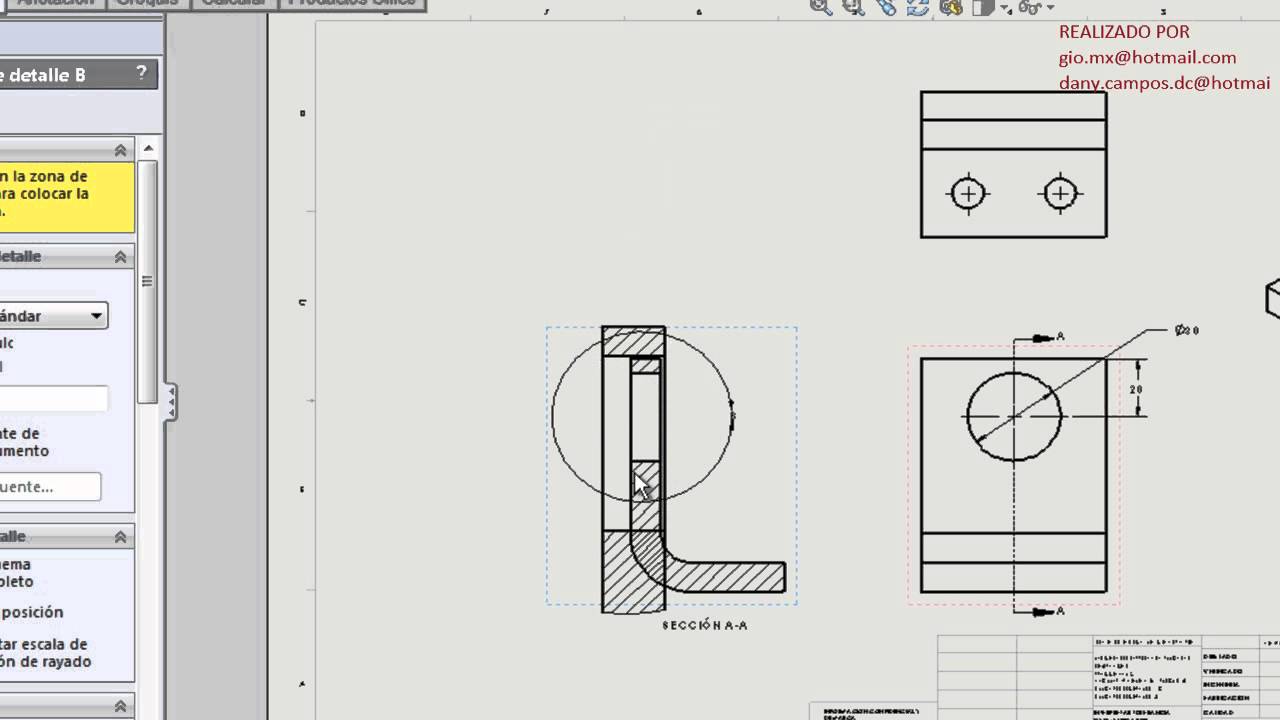Collapse the yellow message section
The height and width of the screenshot is (720, 1280).
[x=121, y=150]
